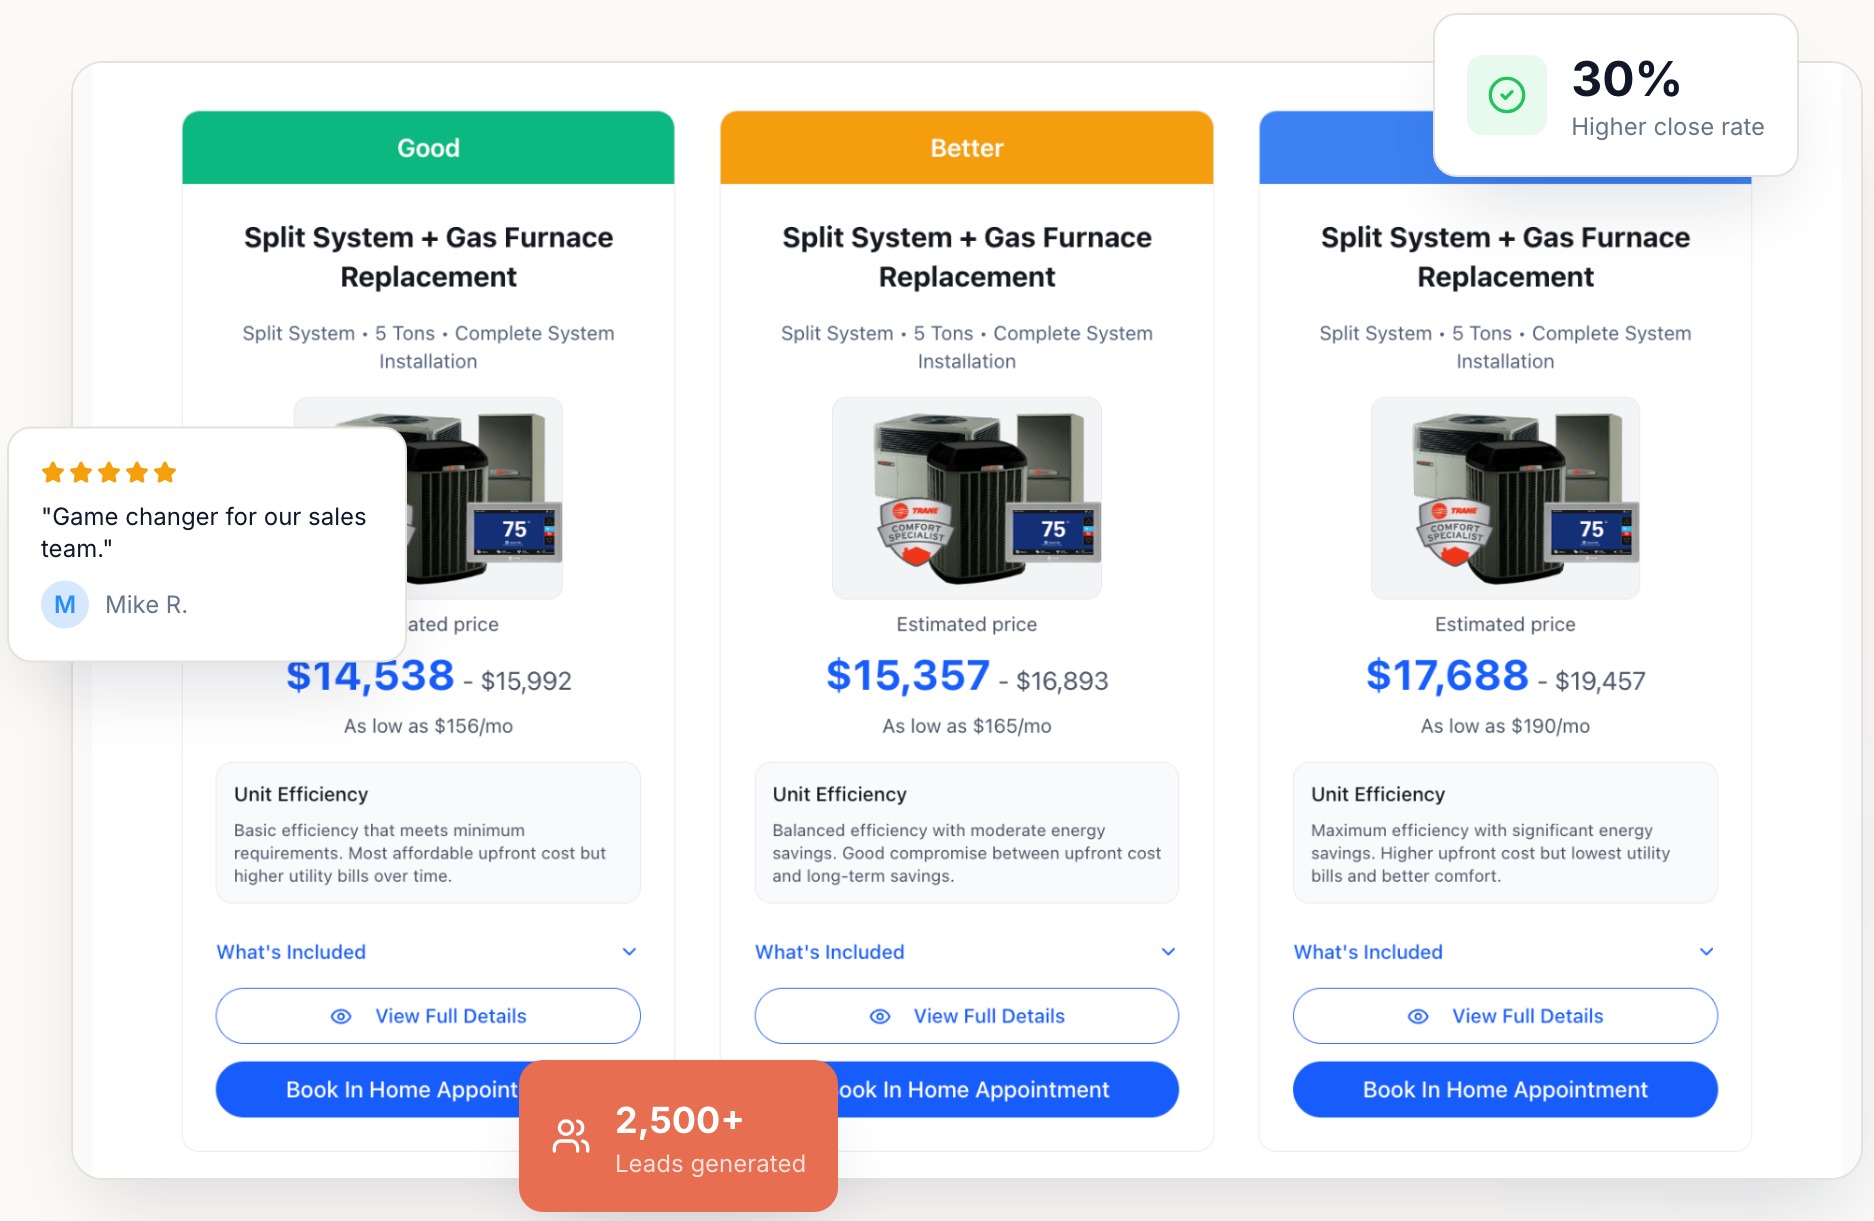Image resolution: width=1874 pixels, height=1221 pixels.
Task: Book In Home Appointment for the $17,688 plan
Action: coord(1505,1090)
